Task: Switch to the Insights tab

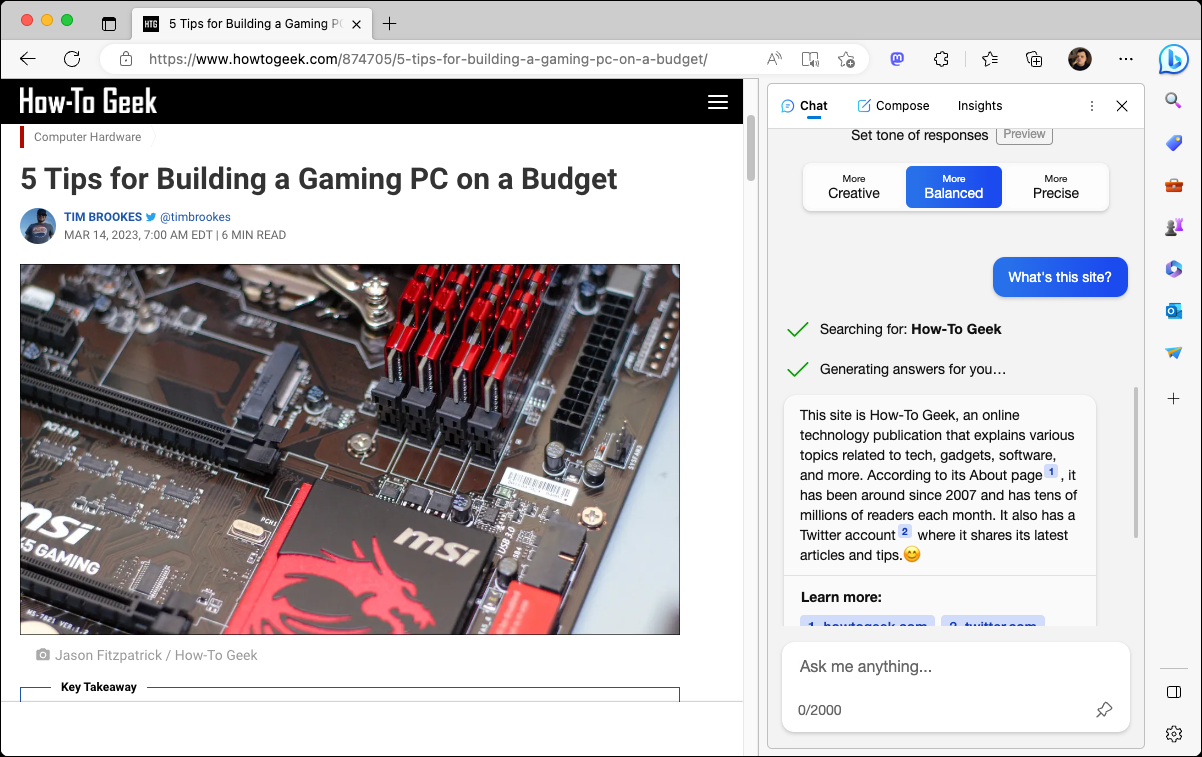Action: pos(979,105)
